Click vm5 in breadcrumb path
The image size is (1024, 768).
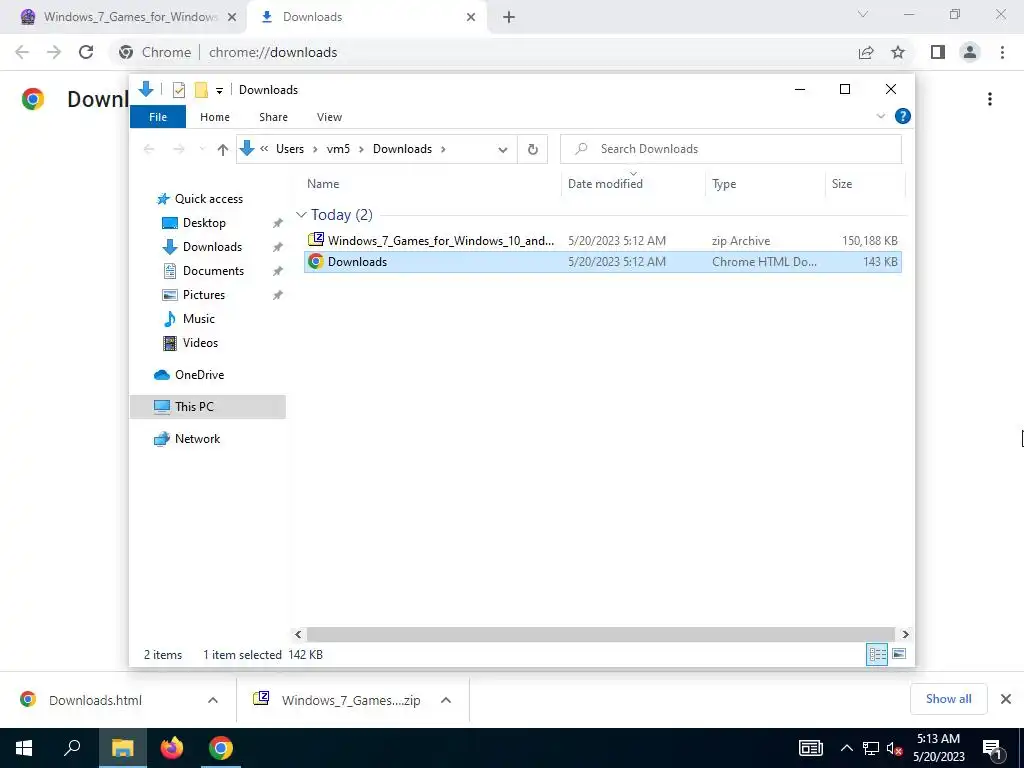coord(338,149)
